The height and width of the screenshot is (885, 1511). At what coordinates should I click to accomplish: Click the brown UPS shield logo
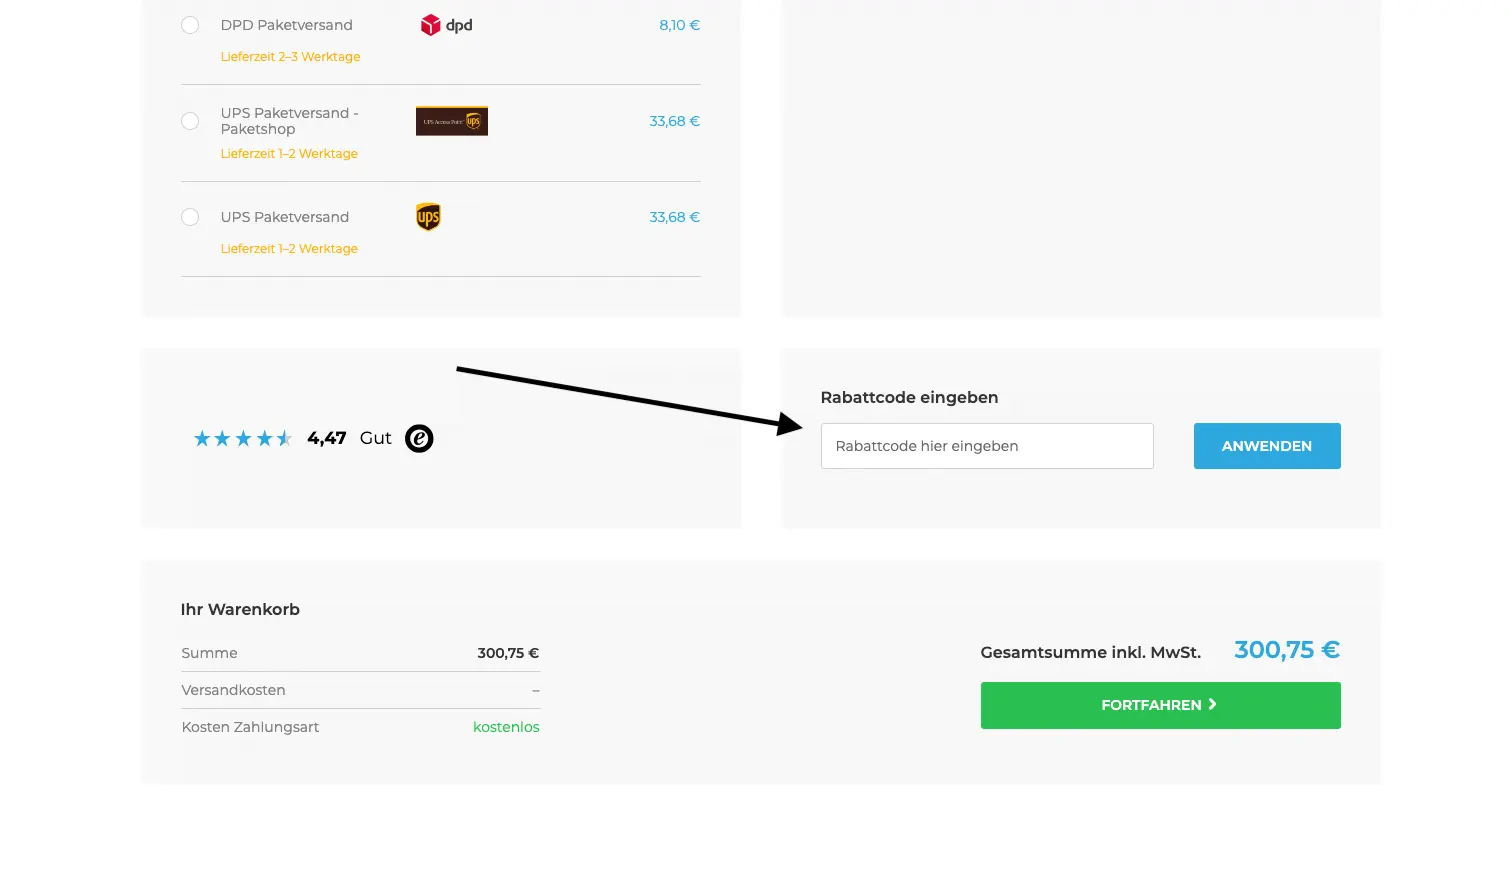pos(428,217)
